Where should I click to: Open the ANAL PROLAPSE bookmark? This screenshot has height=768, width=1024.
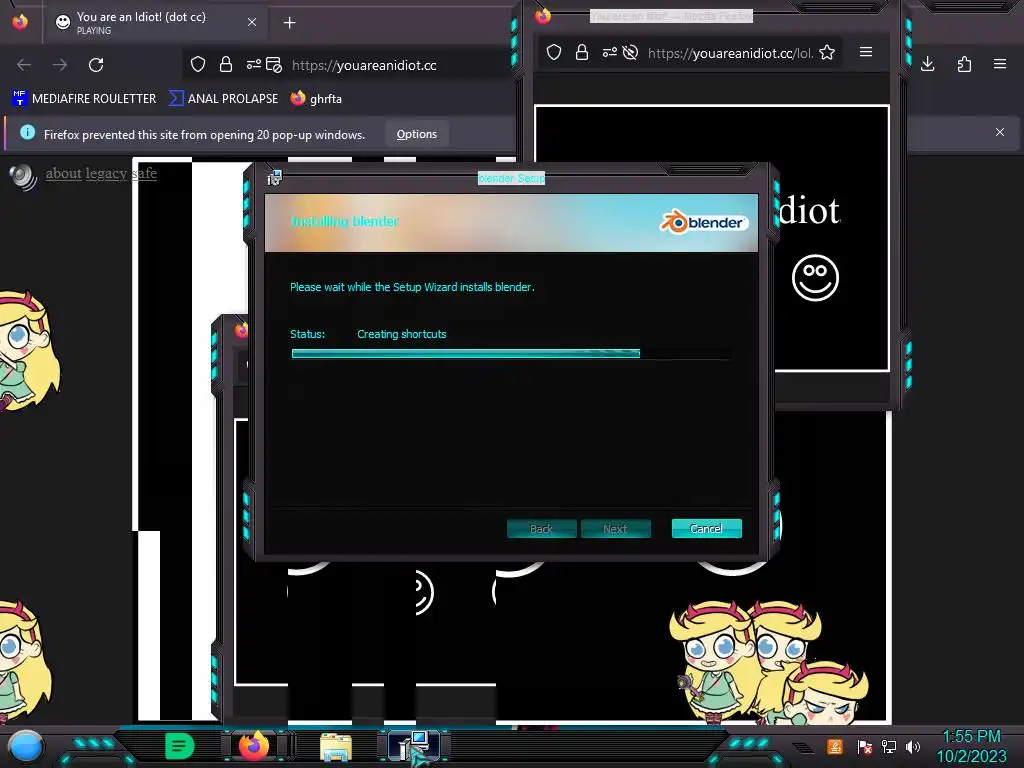(x=223, y=99)
